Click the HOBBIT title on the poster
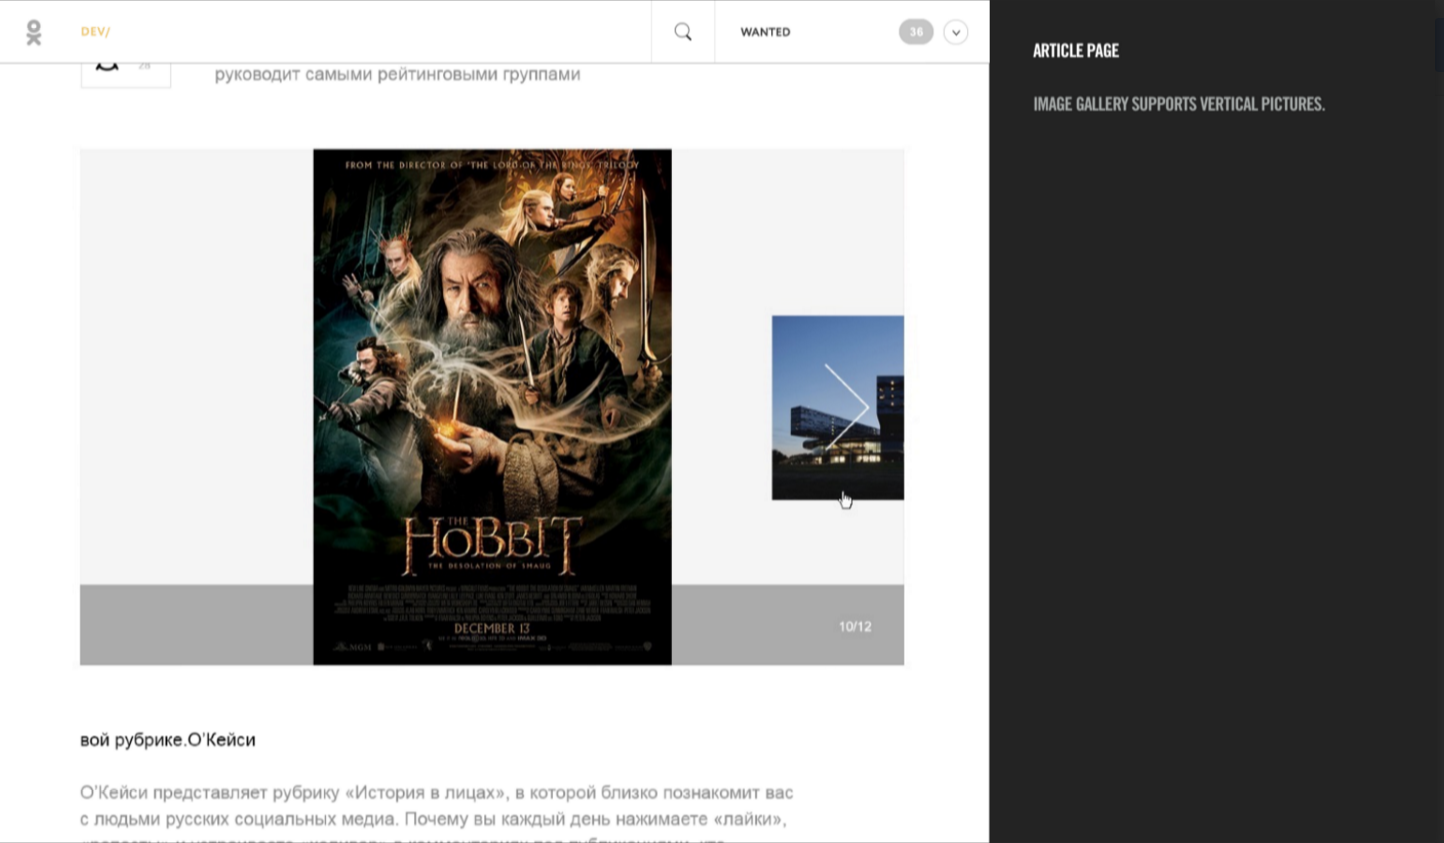This screenshot has width=1444, height=843. [x=492, y=541]
